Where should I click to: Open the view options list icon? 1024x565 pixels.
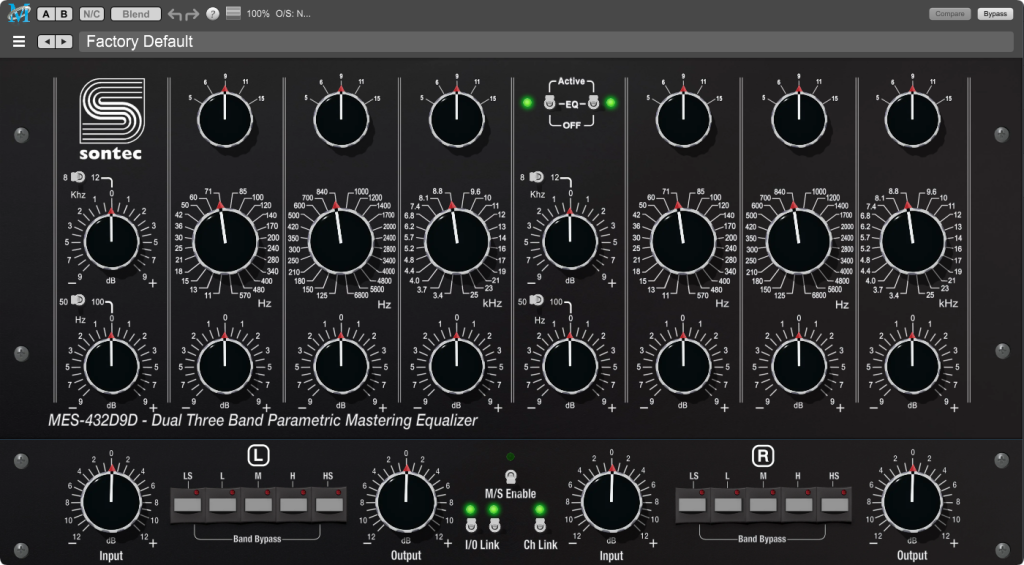click(233, 13)
